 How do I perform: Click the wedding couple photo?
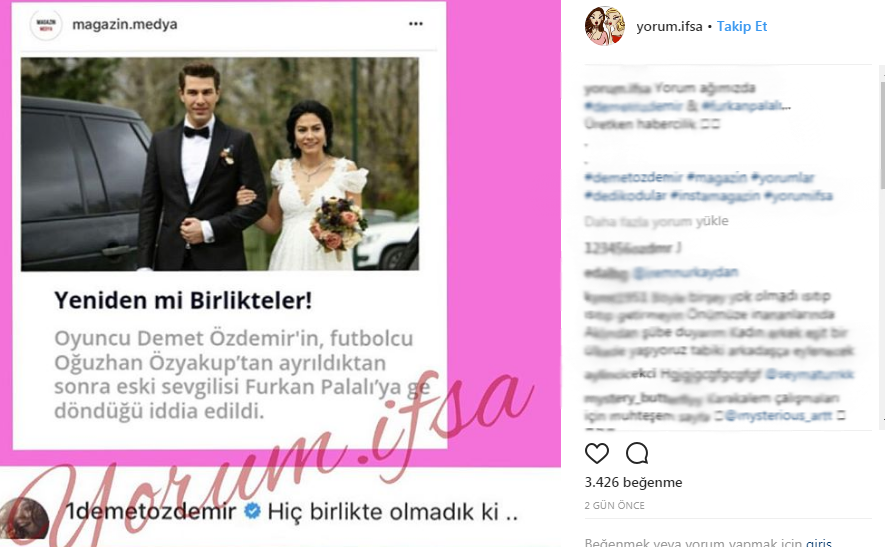pyautogui.click(x=220, y=164)
